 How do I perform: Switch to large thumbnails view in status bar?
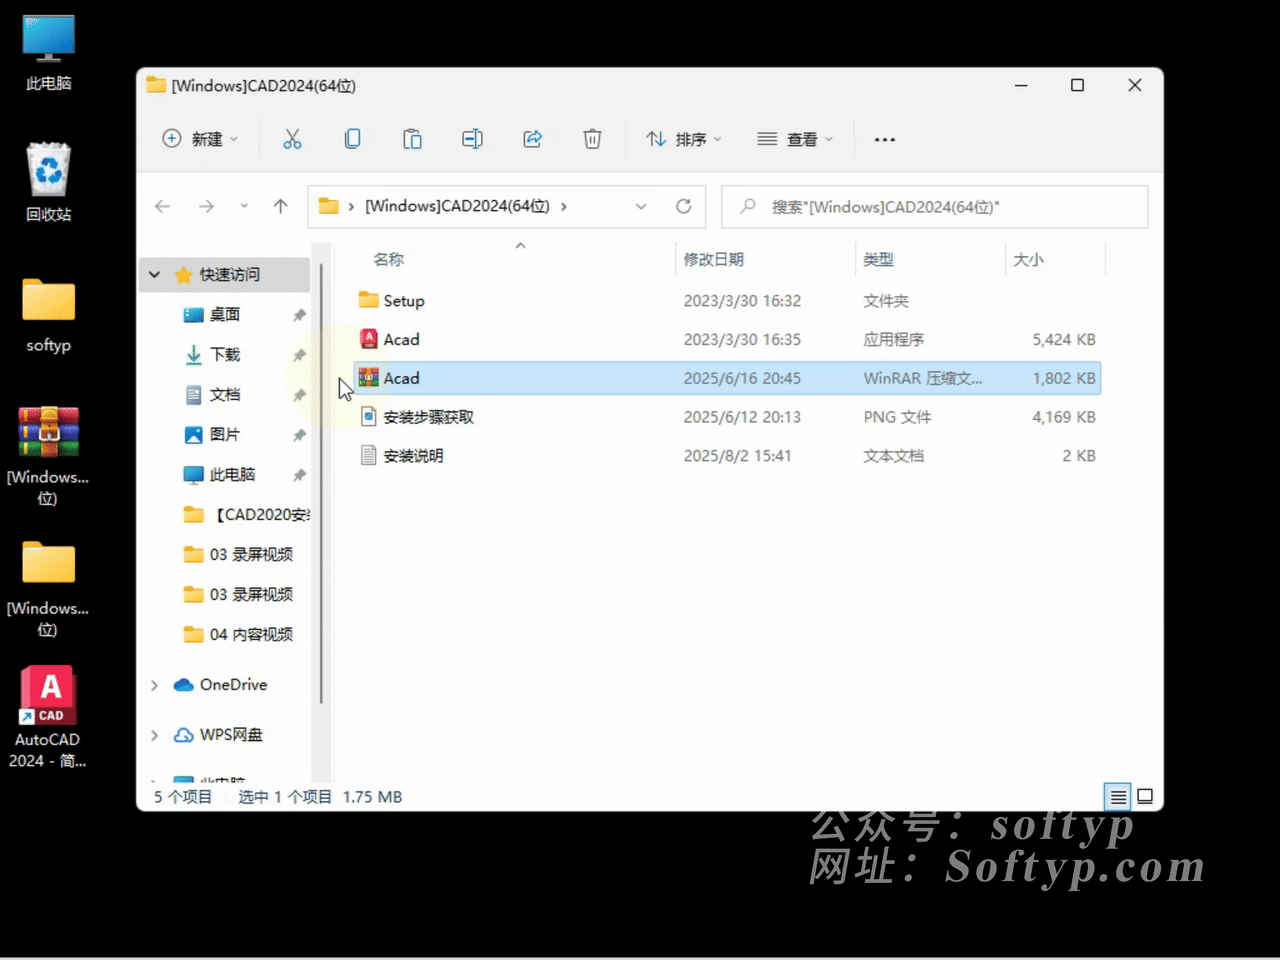1145,796
